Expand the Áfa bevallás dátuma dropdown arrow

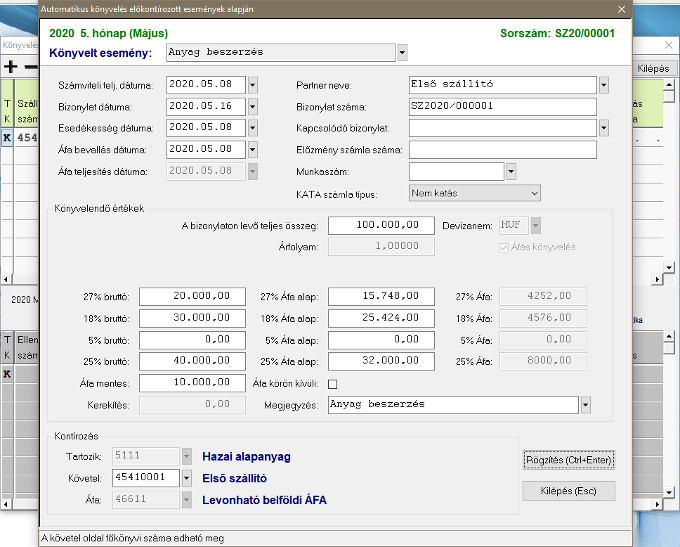point(253,149)
